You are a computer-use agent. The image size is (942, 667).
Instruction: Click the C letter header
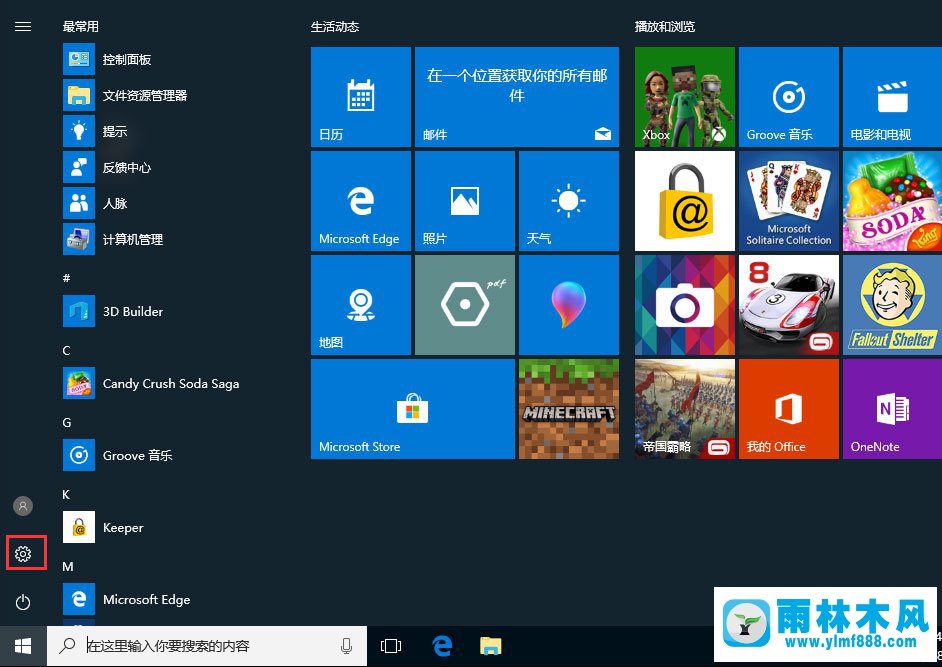click(x=66, y=350)
